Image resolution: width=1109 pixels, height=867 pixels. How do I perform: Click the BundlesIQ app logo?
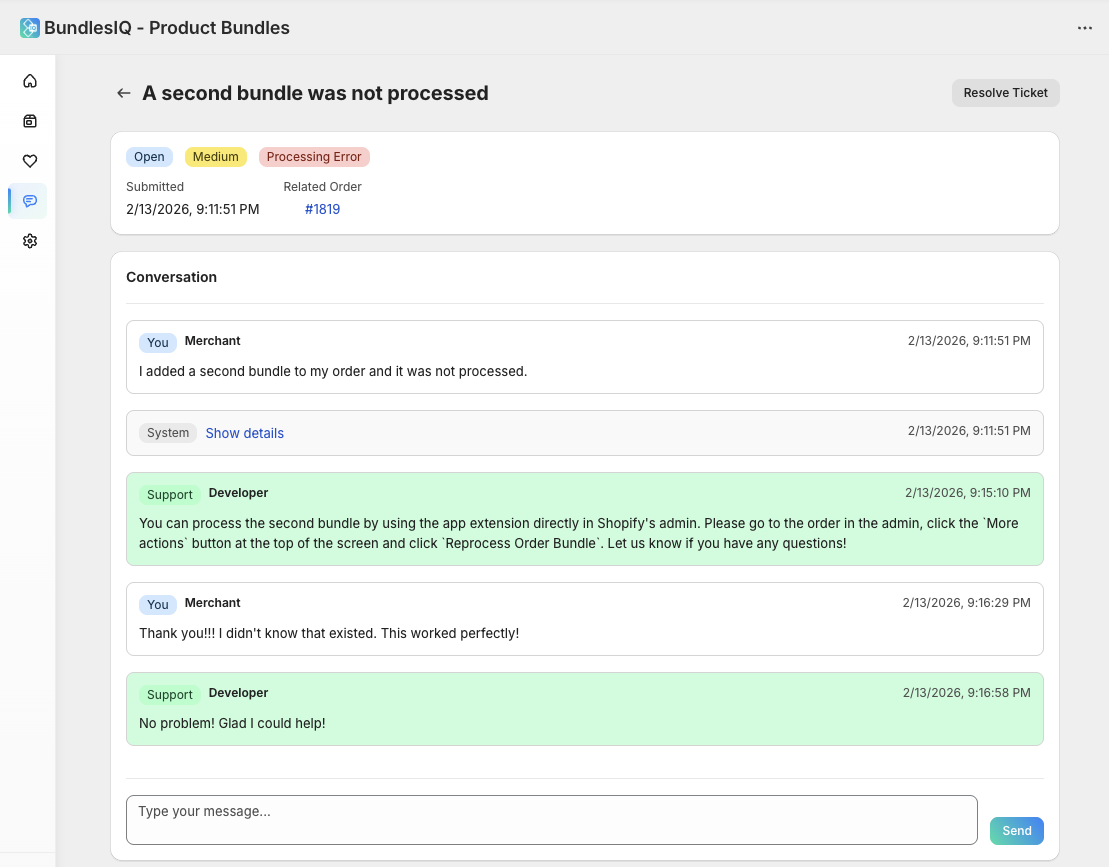(28, 27)
